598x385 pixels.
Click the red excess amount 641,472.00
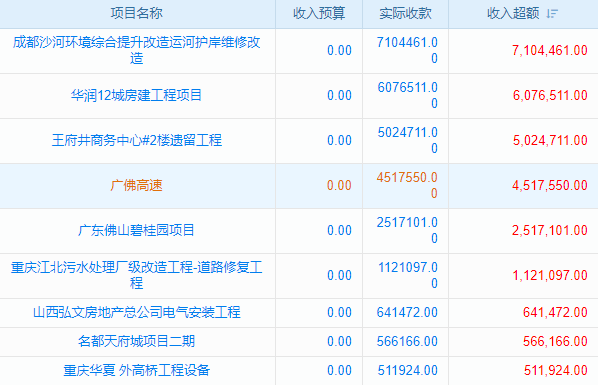pyautogui.click(x=555, y=312)
